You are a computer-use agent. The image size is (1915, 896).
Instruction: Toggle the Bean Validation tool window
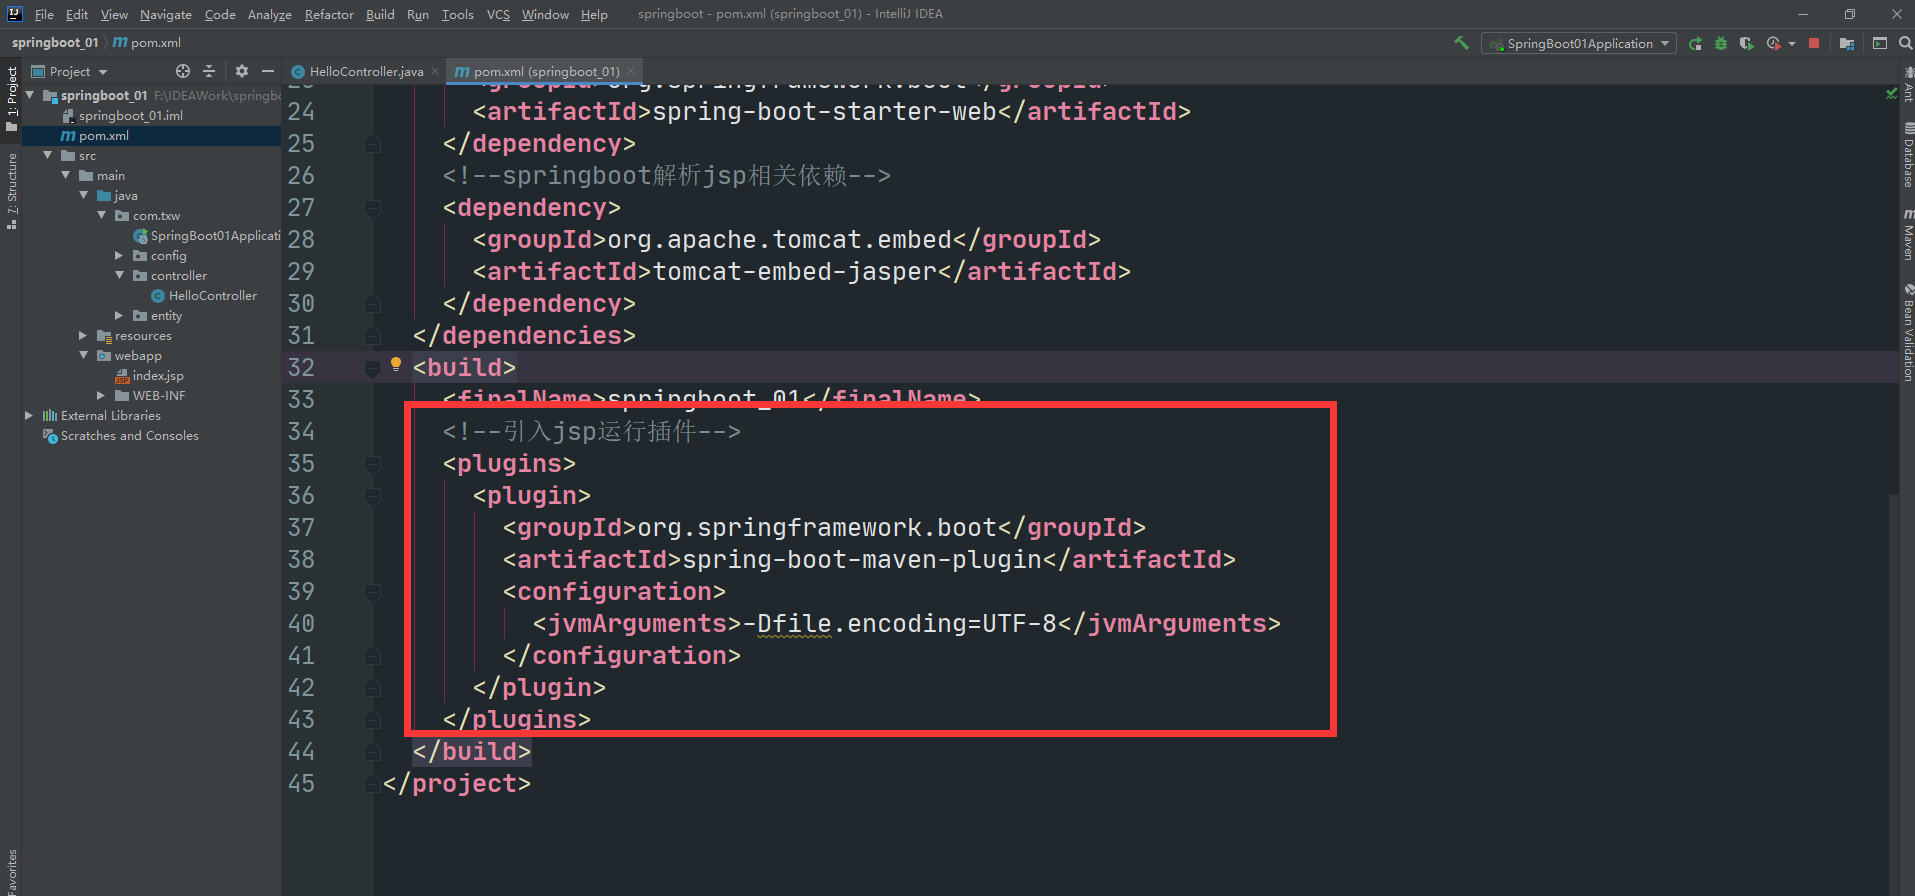1907,331
